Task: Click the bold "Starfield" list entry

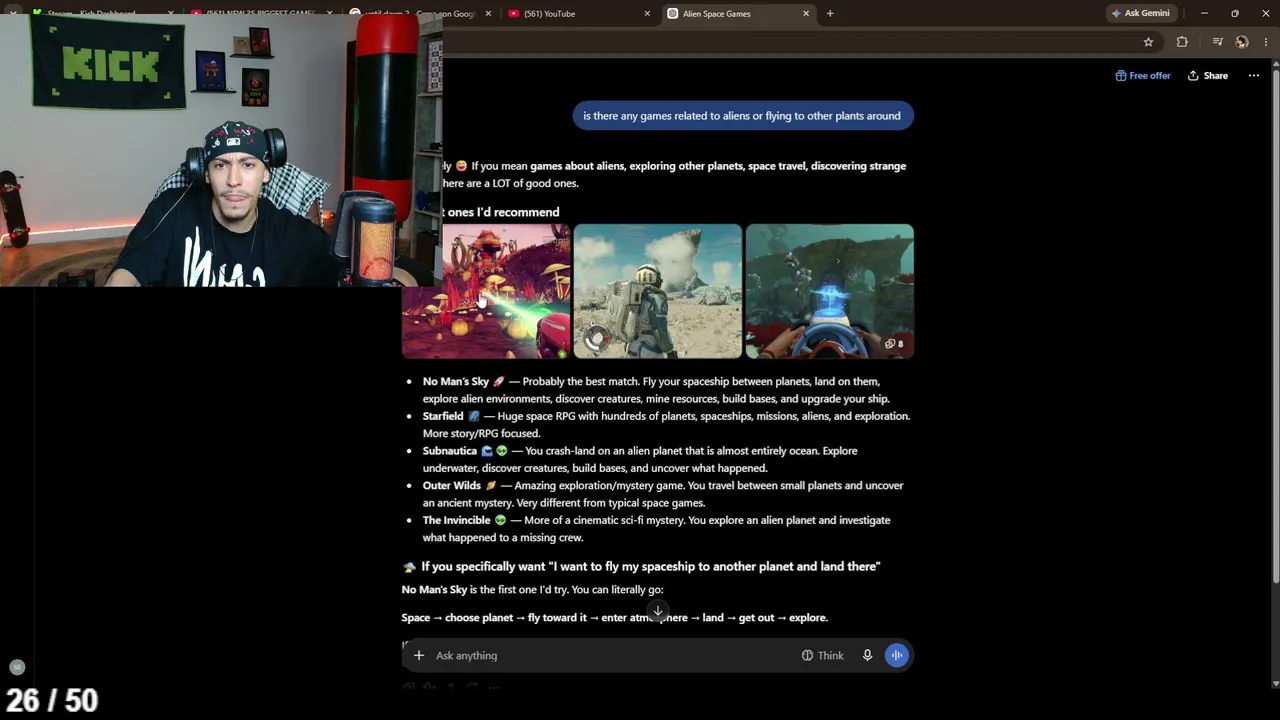Action: tap(443, 416)
